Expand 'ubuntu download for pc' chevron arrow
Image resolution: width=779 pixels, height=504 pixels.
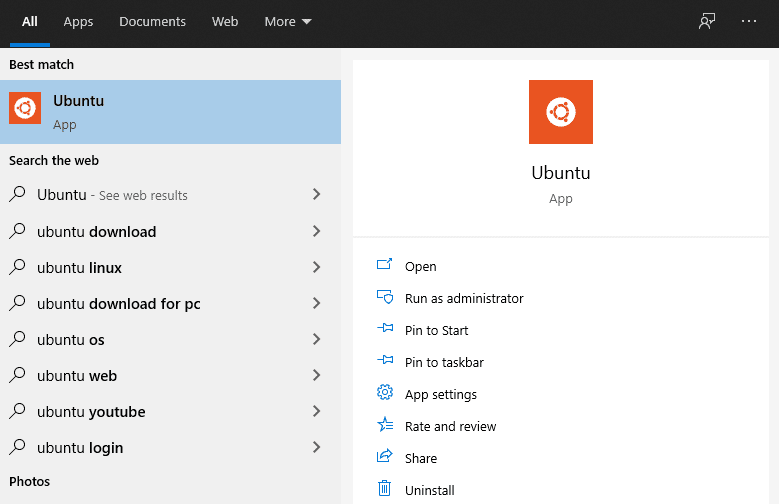coord(316,303)
